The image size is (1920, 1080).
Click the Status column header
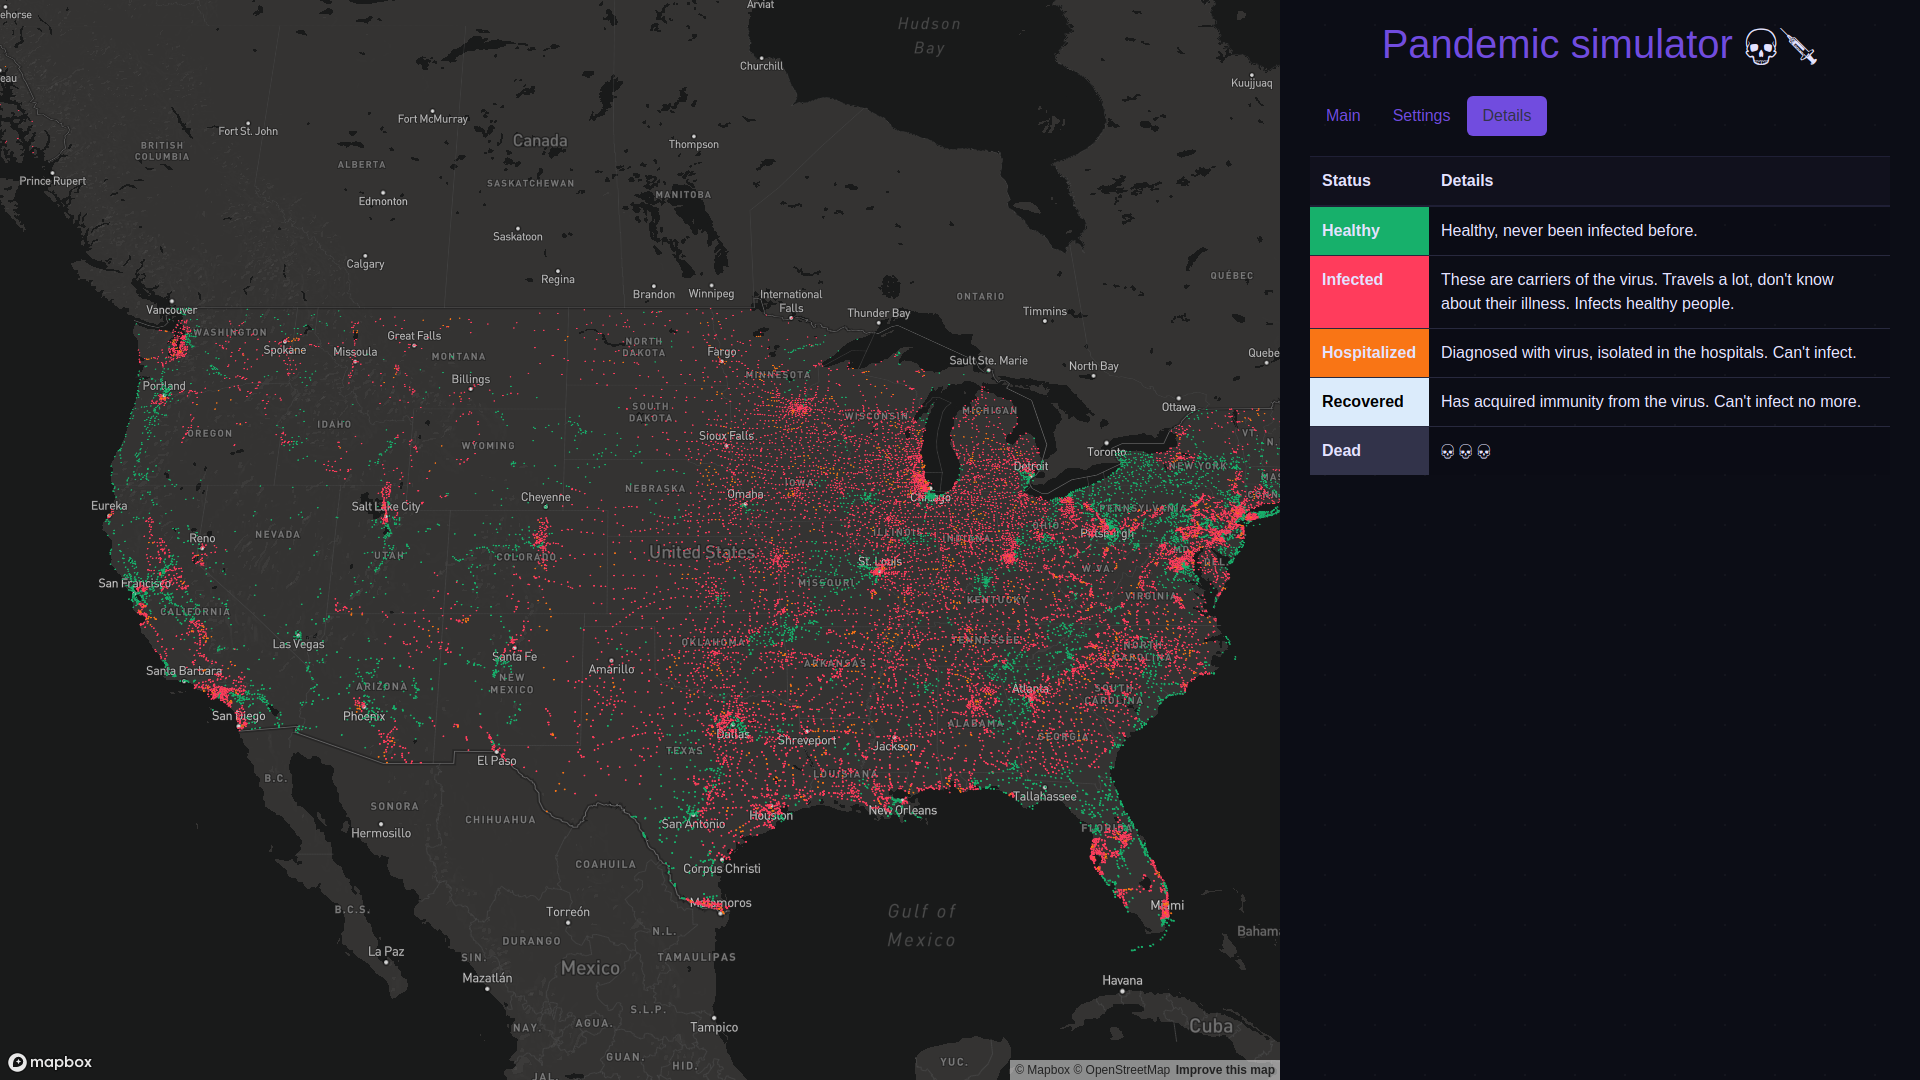1345,180
